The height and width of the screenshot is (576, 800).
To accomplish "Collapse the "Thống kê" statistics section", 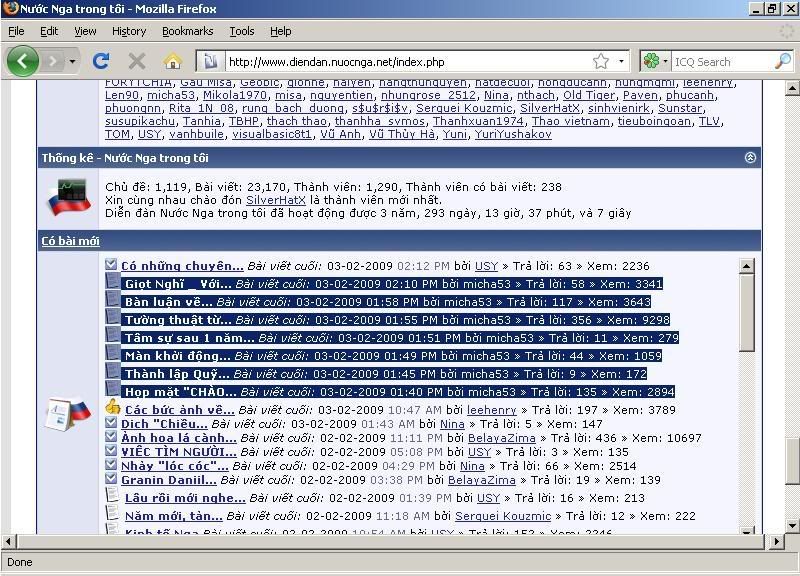I will pyautogui.click(x=750, y=158).
